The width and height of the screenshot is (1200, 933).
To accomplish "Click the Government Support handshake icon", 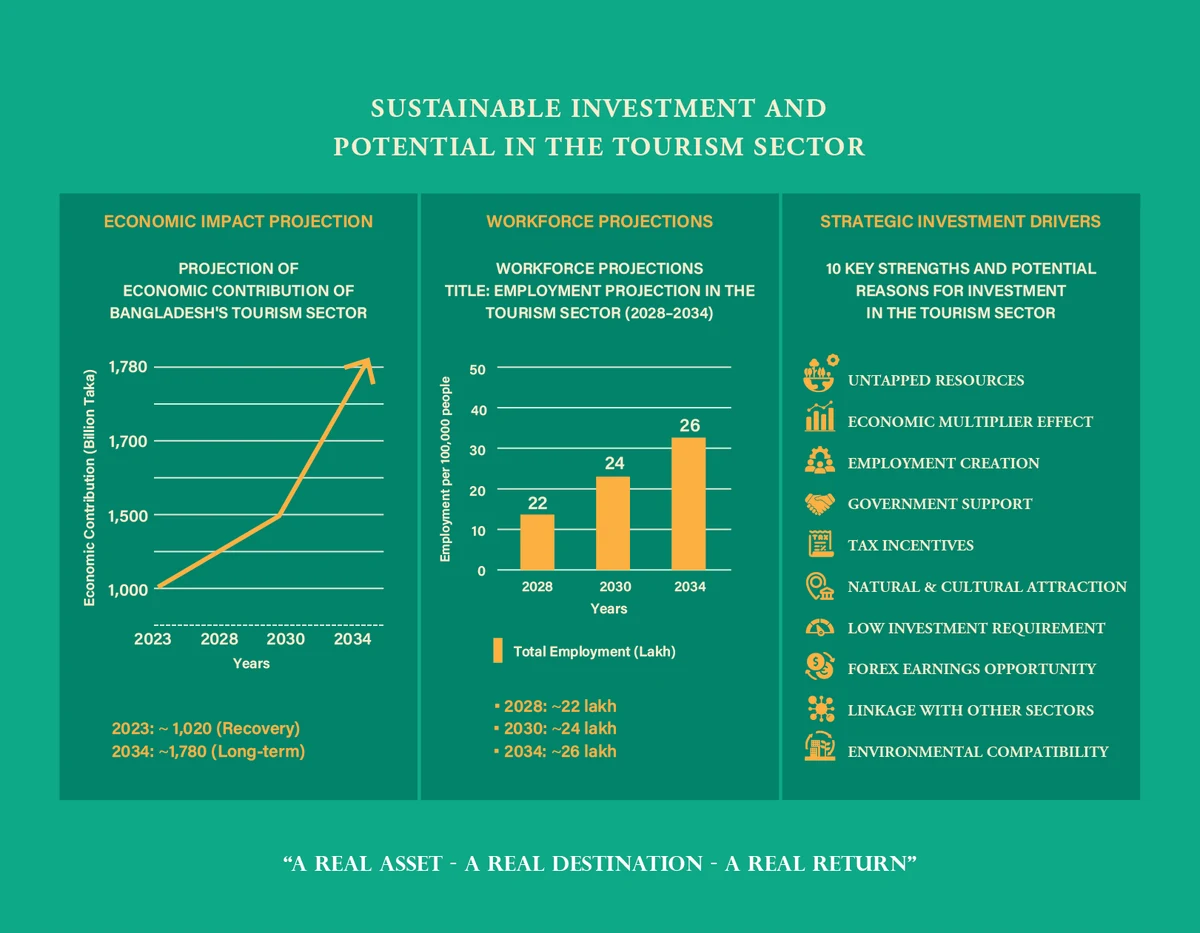I will coord(821,503).
